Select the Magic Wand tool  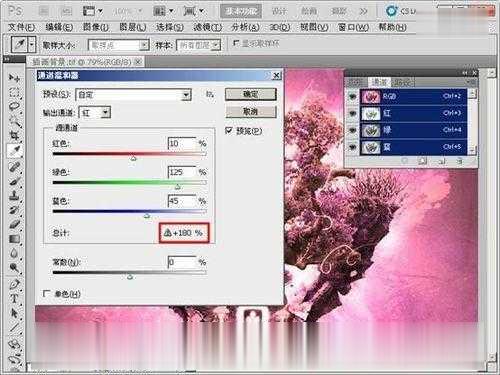(14, 121)
